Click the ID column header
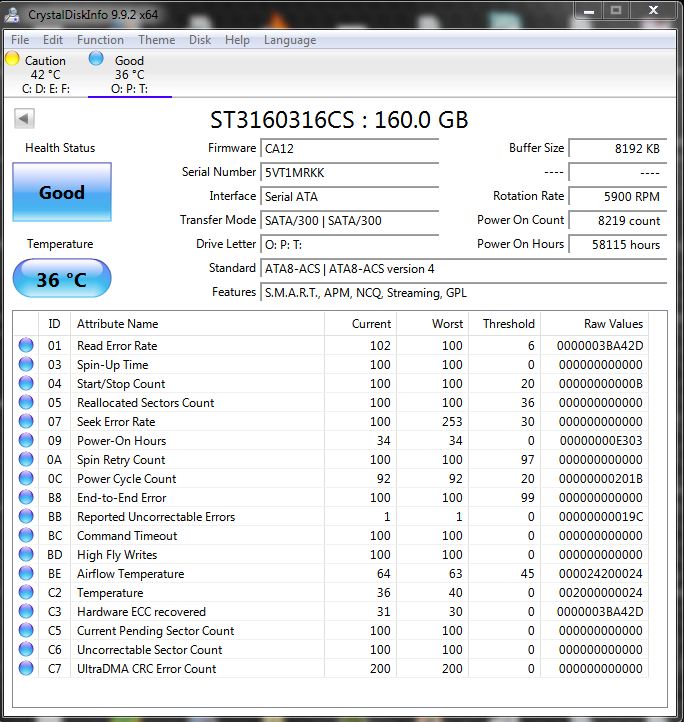Screen dimensions: 684x722 tap(54, 324)
